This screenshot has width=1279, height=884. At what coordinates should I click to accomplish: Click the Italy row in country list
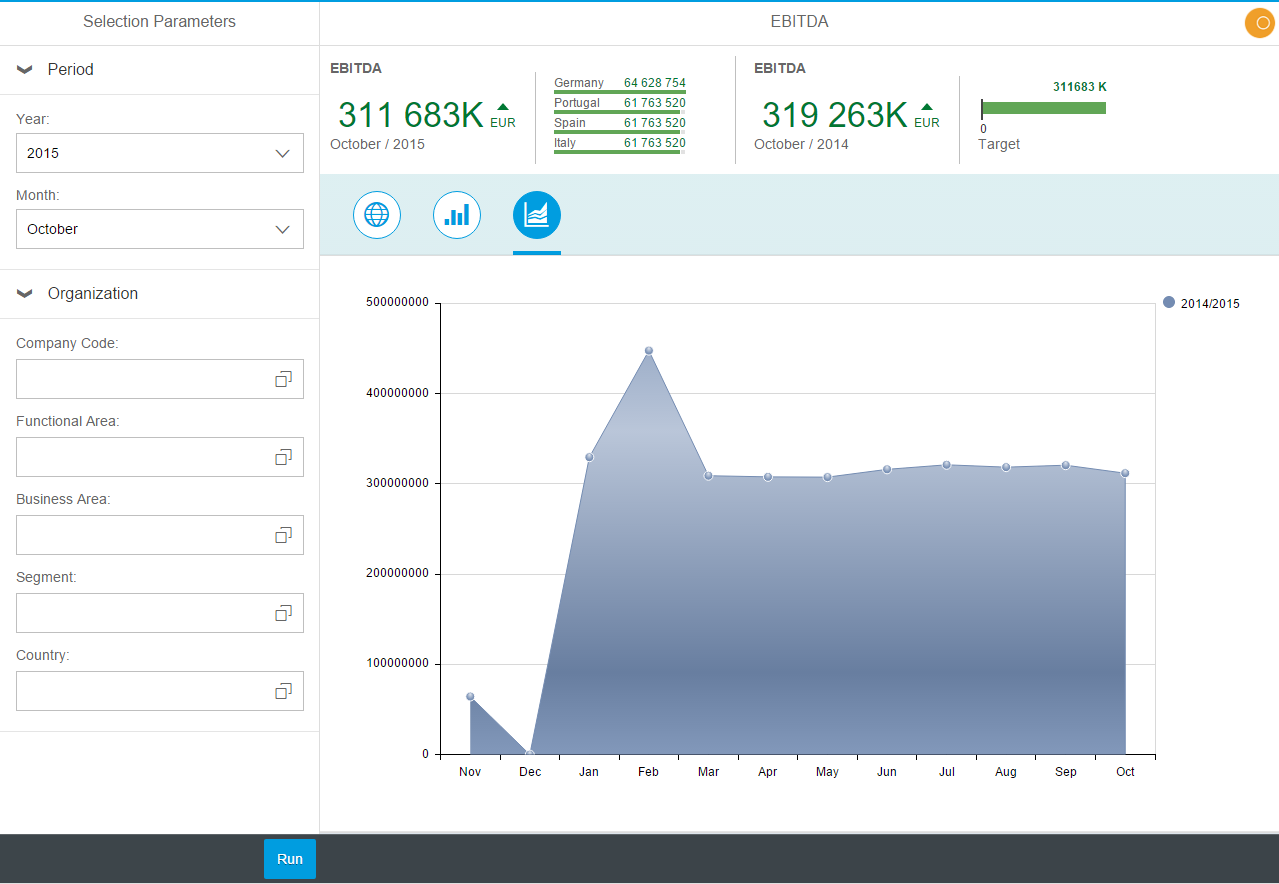619,144
